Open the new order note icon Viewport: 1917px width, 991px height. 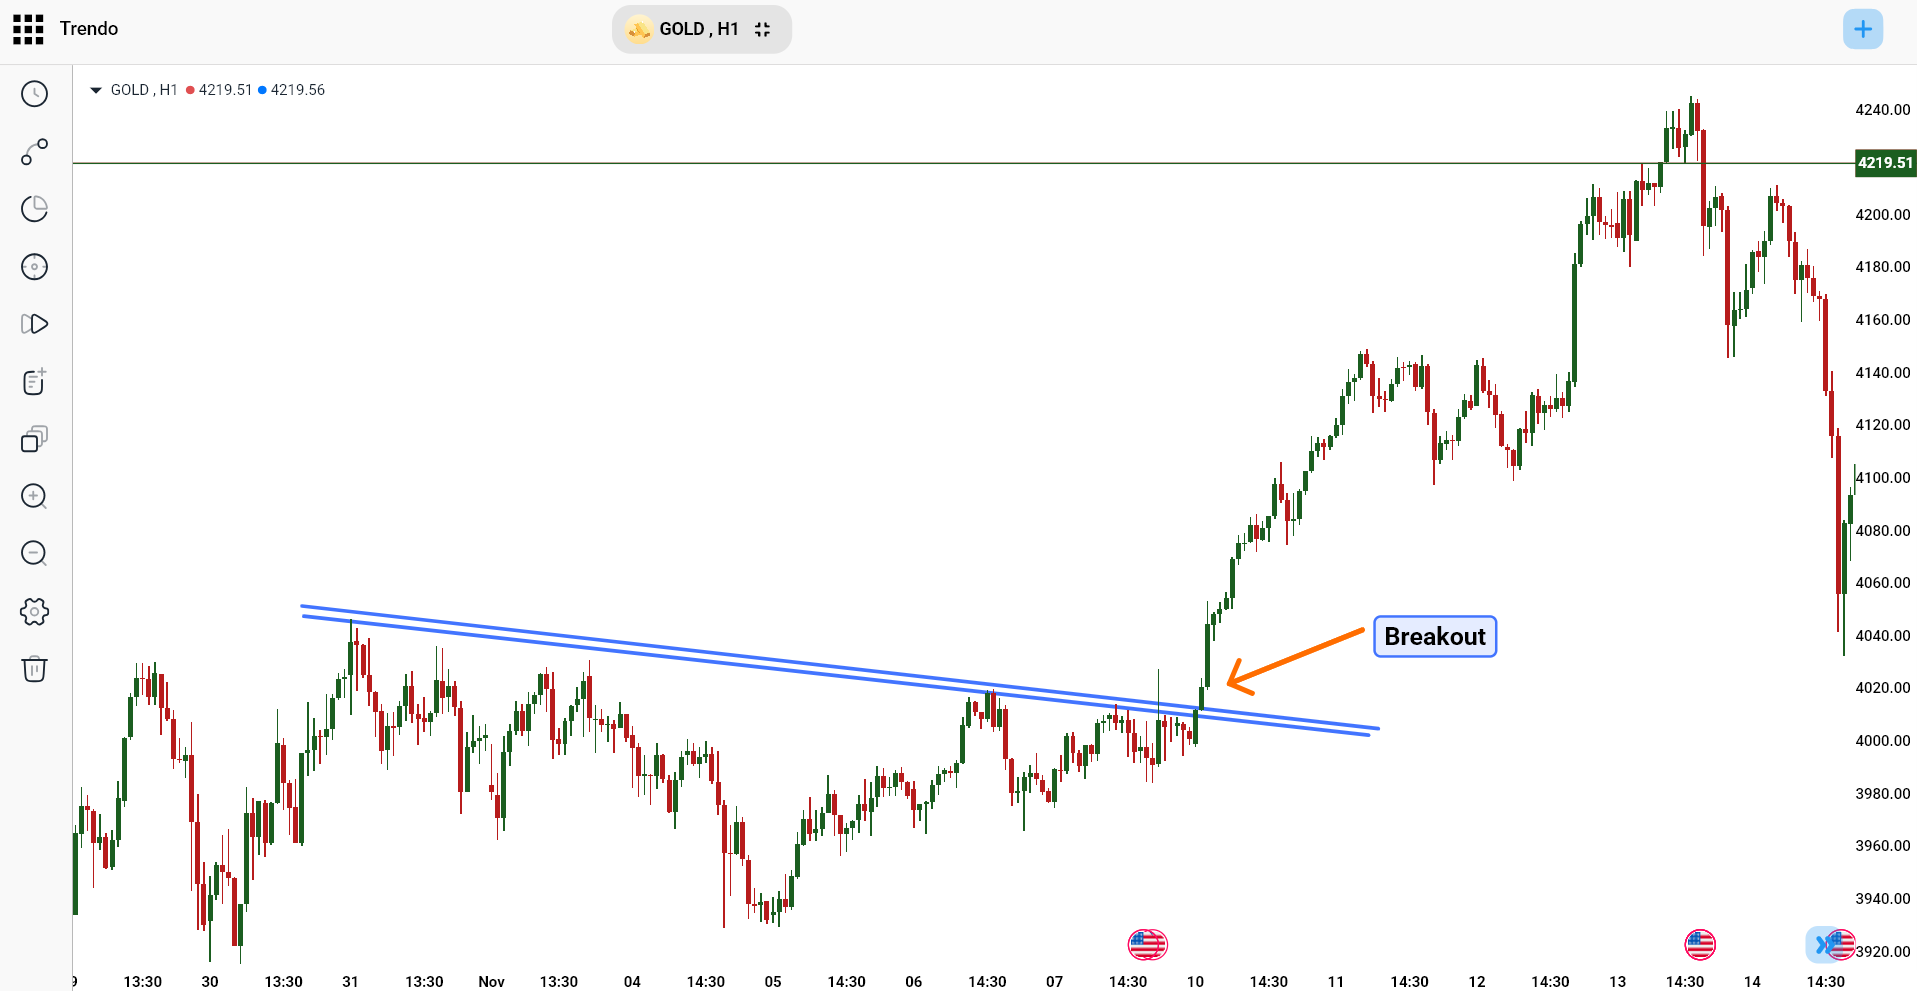(34, 381)
